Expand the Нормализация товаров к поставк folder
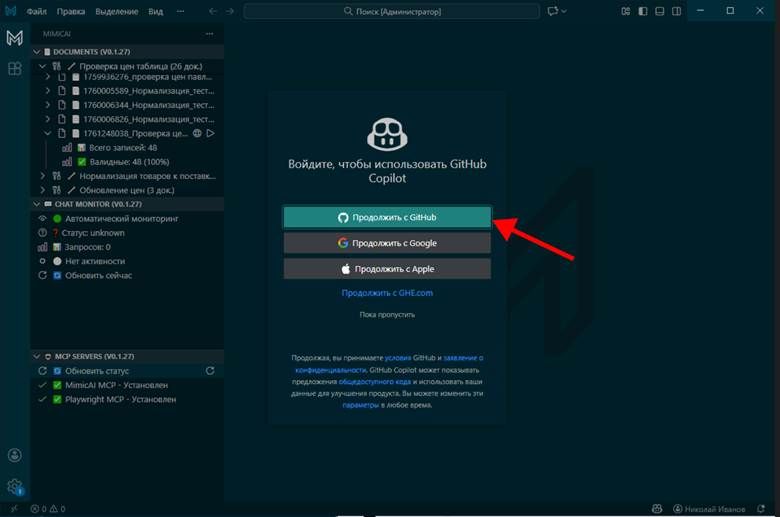780x517 pixels. [42, 176]
